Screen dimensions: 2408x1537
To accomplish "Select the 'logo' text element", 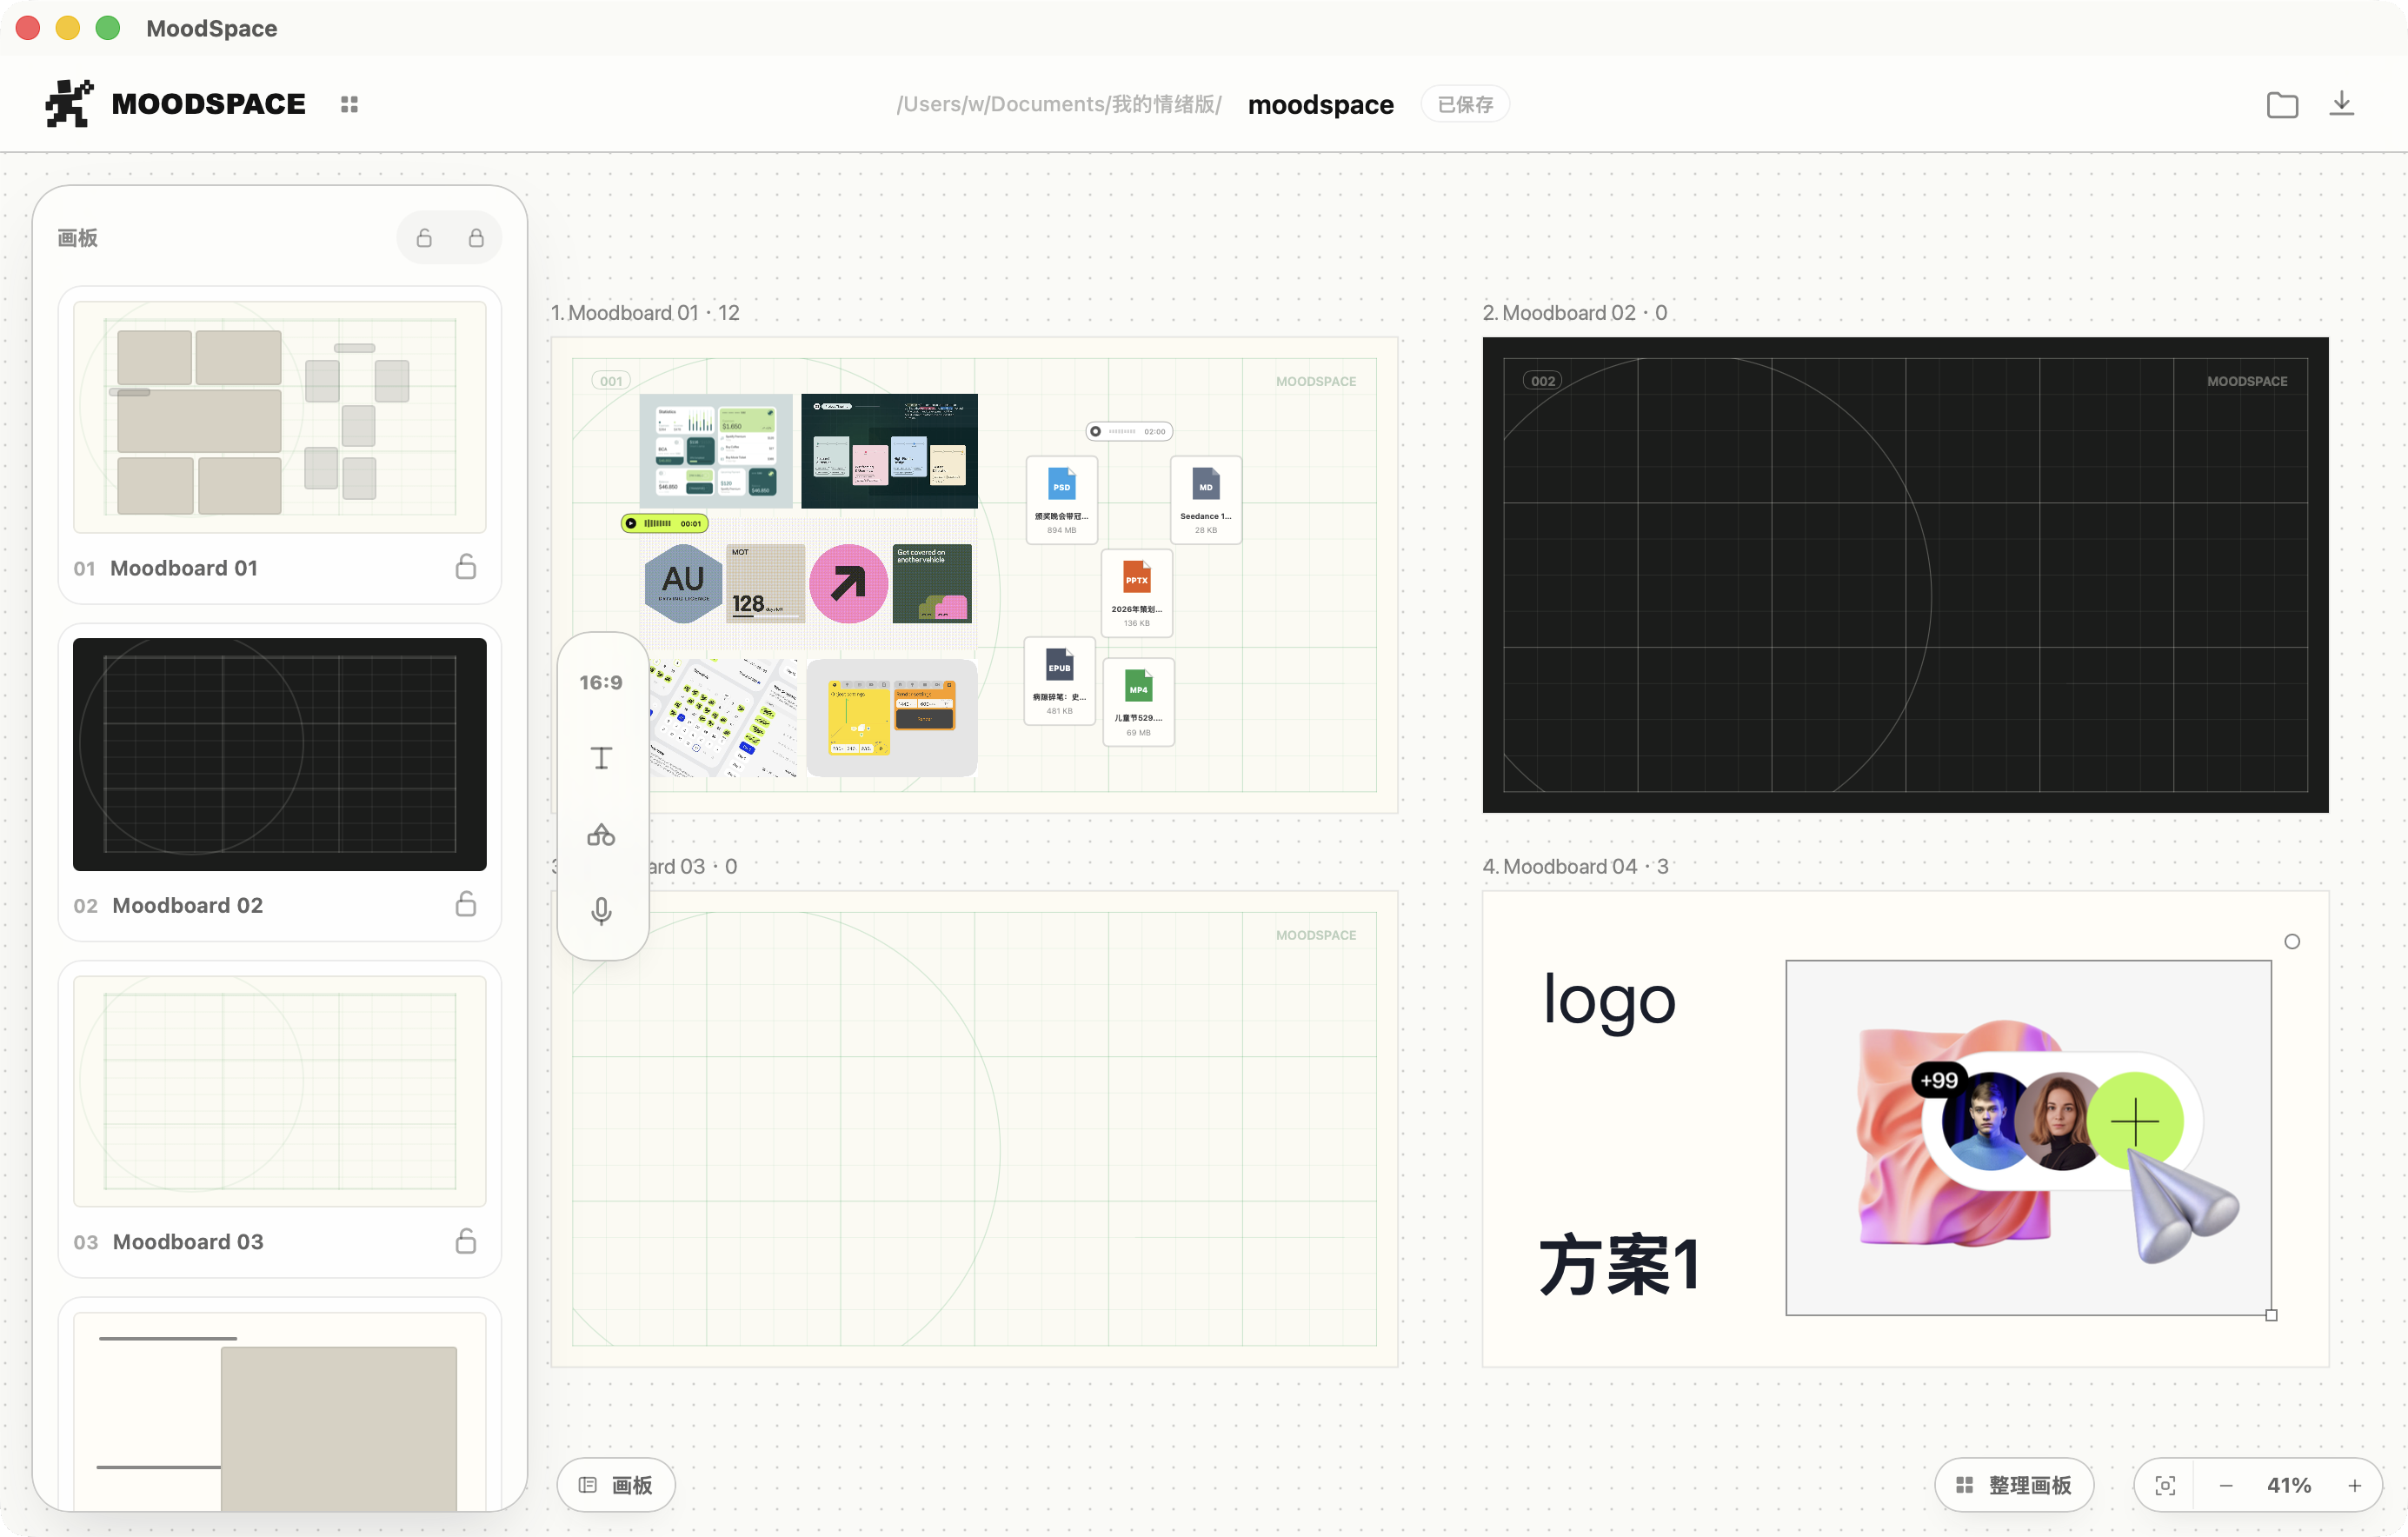I will point(1609,1000).
